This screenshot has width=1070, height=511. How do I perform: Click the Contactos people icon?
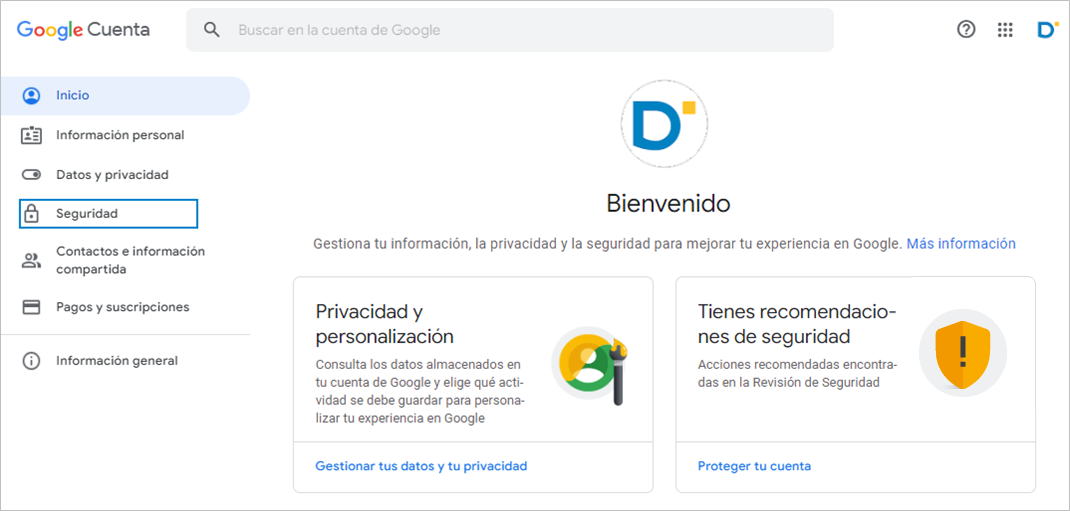tap(31, 260)
